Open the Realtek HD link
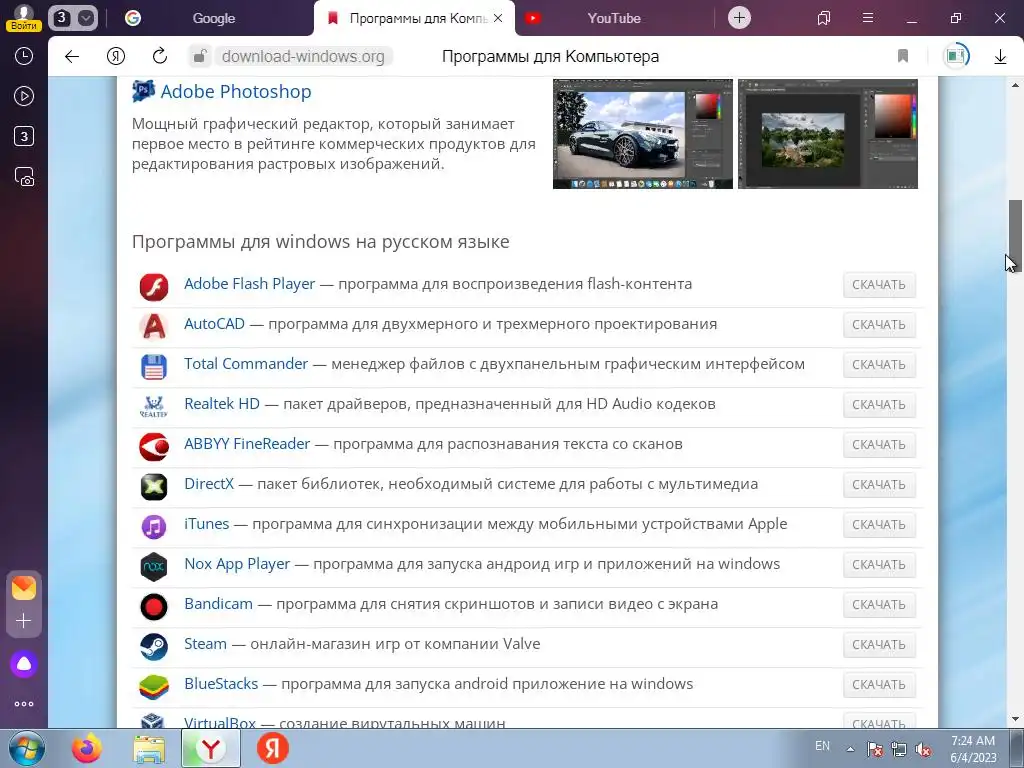The image size is (1024, 768). pyautogui.click(x=221, y=404)
